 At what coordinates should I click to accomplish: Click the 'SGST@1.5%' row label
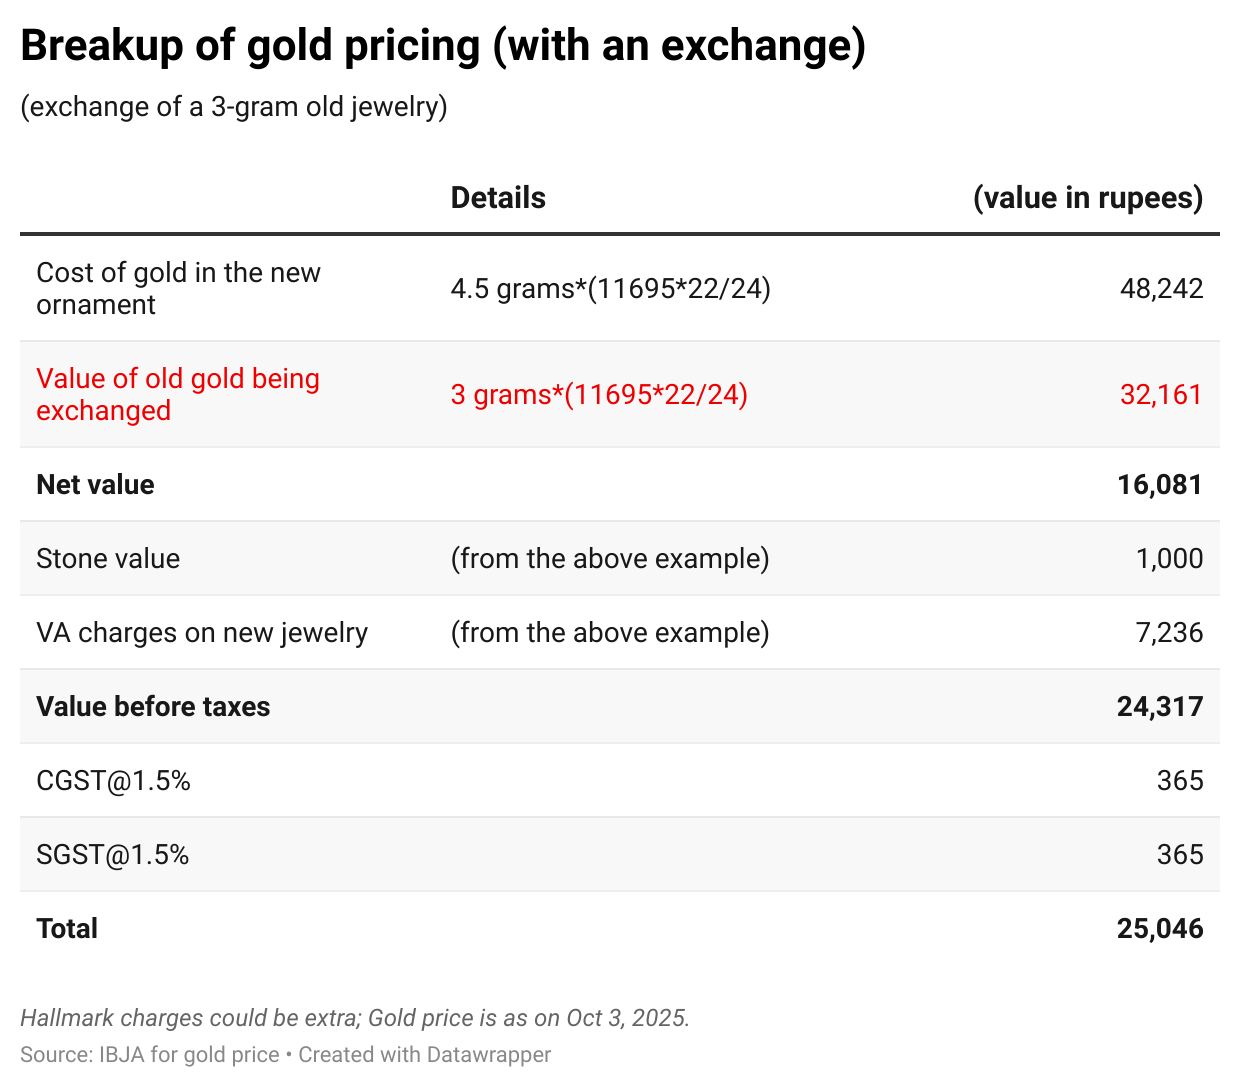112,855
